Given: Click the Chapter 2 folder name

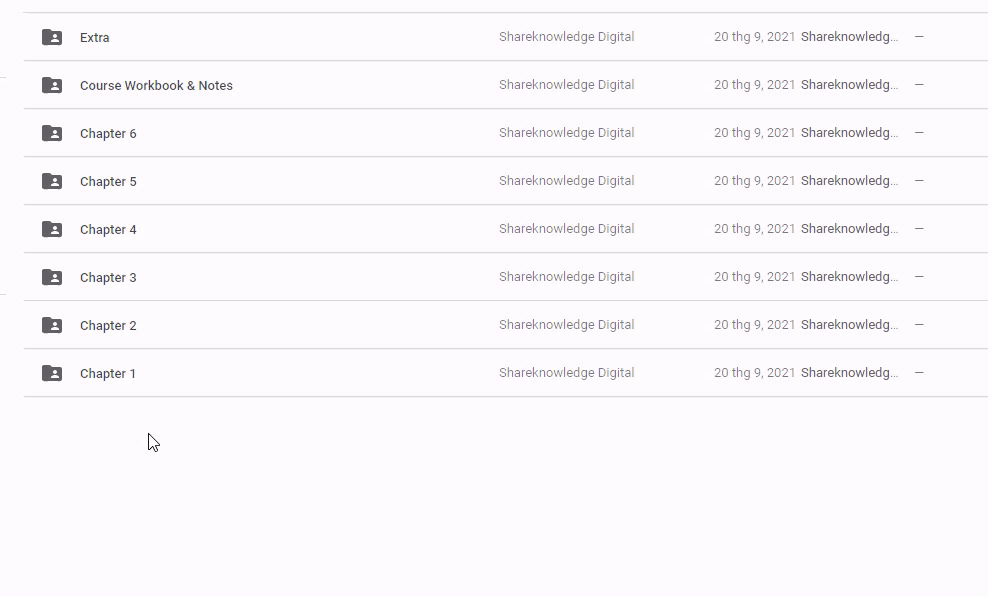Looking at the screenshot, I should [x=108, y=326].
